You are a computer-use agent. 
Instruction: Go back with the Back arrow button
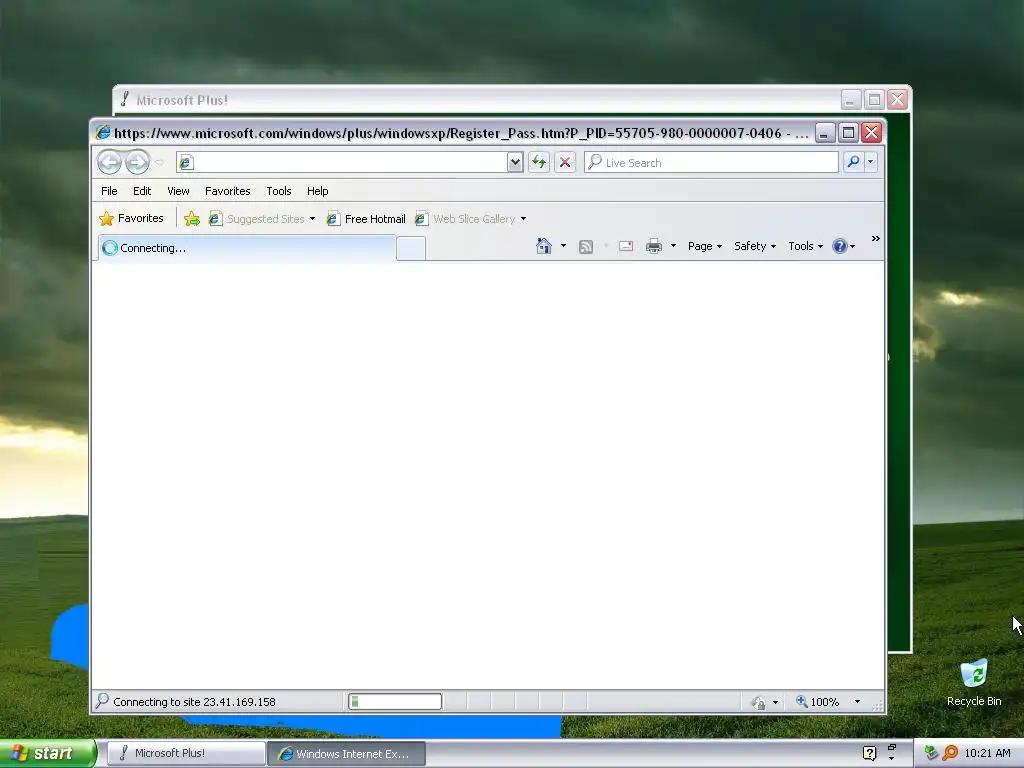109,162
